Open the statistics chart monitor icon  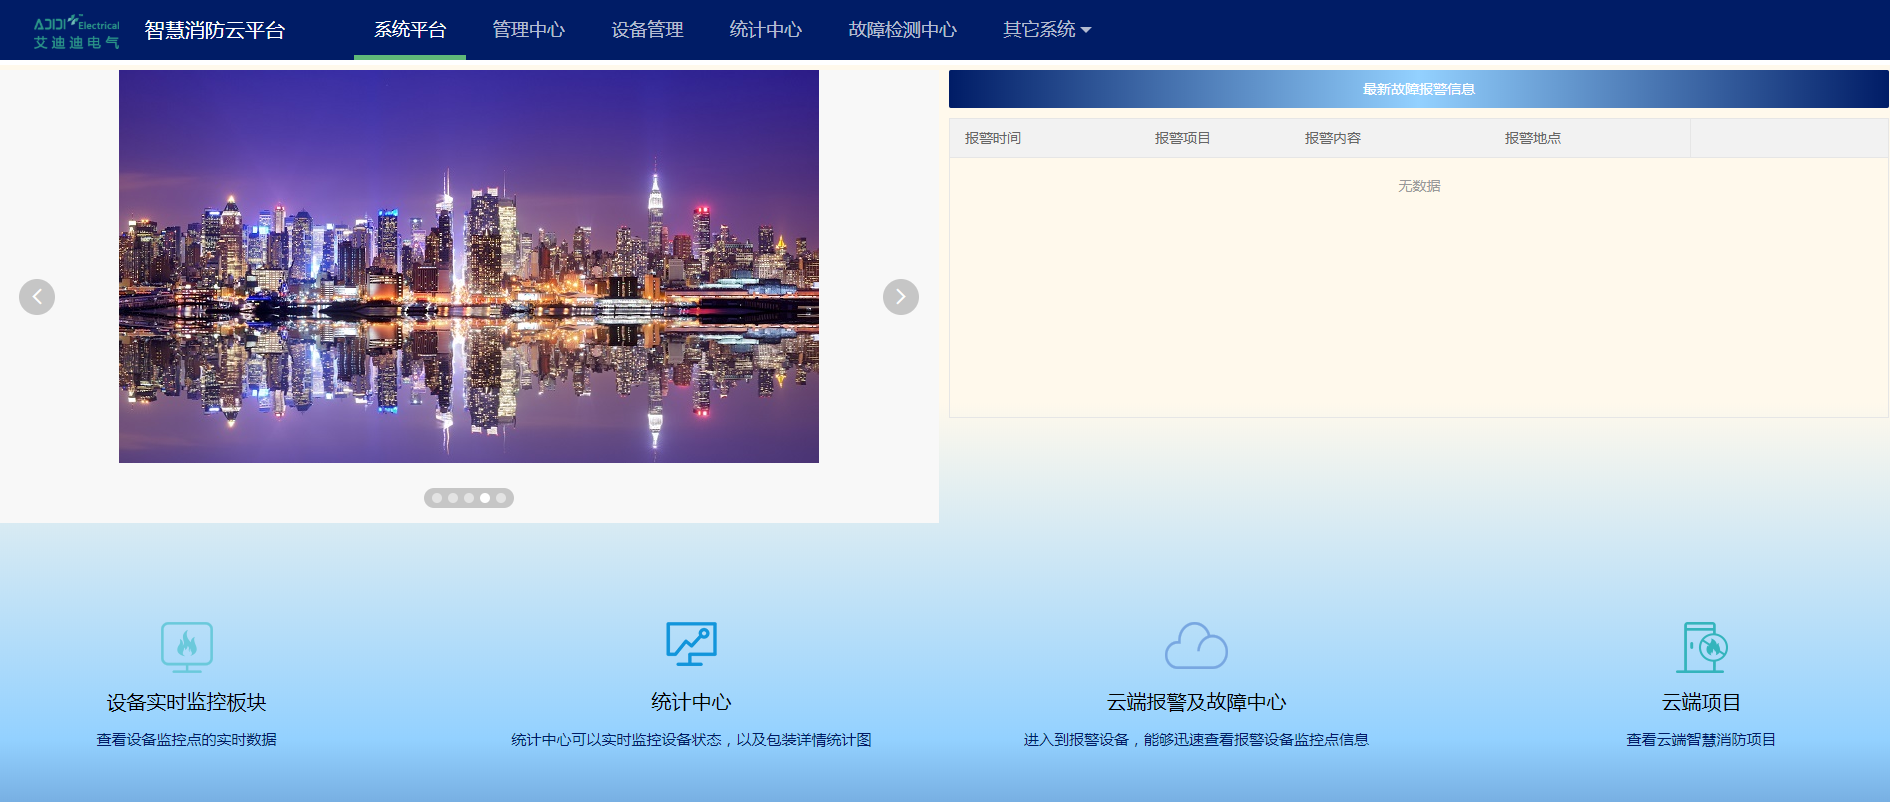(x=691, y=644)
